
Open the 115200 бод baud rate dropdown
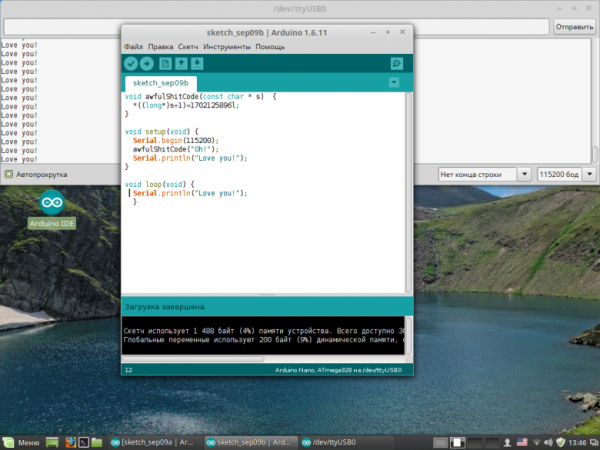point(567,174)
